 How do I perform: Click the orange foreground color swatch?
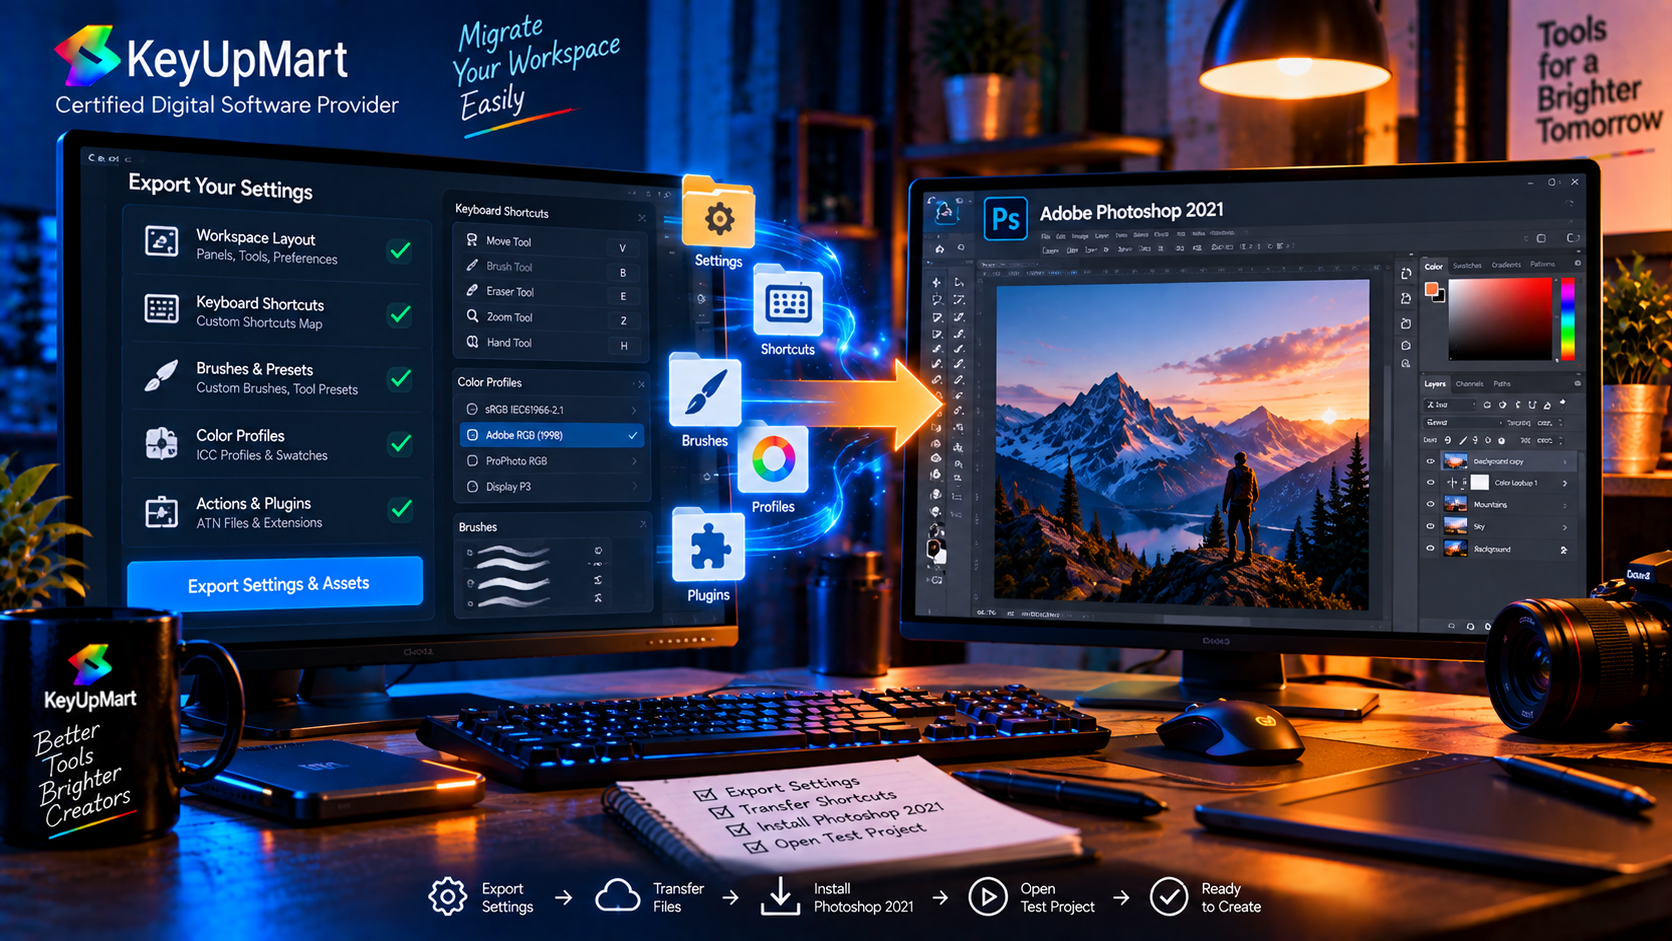point(1432,289)
